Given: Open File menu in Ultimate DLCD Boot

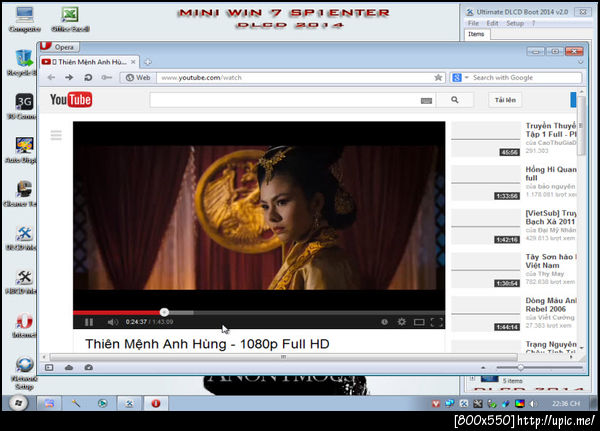Looking at the screenshot, I should click(473, 23).
